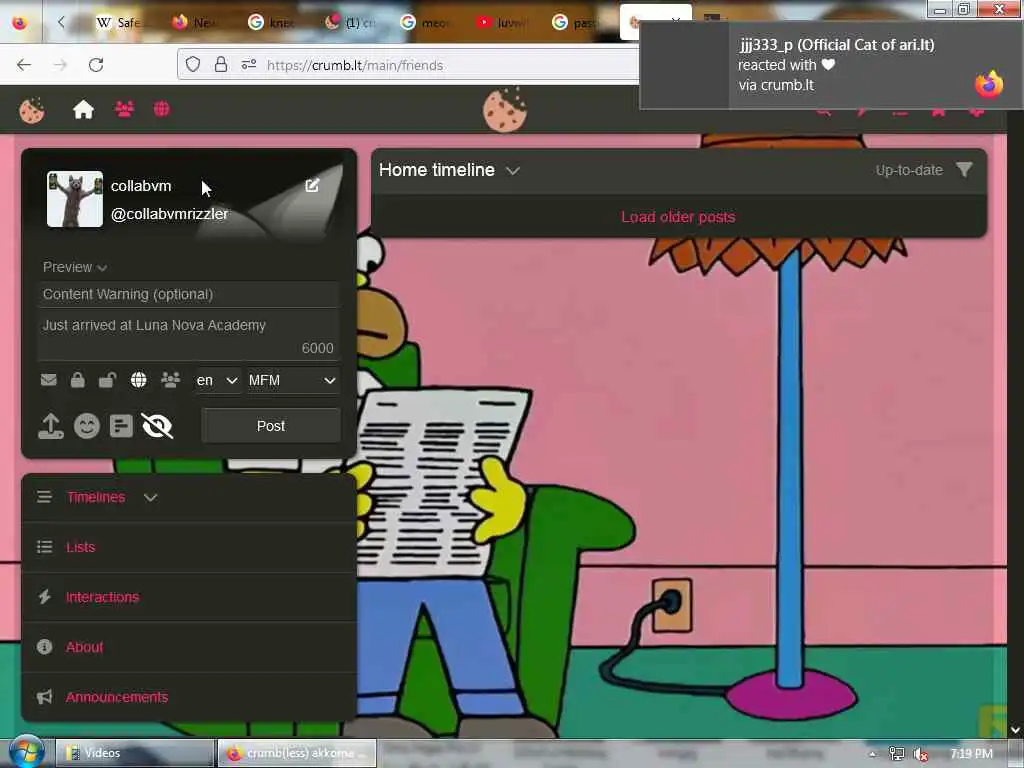Open the @collabvmrizzler profile handle
Image resolution: width=1024 pixels, height=768 pixels.
tap(169, 214)
